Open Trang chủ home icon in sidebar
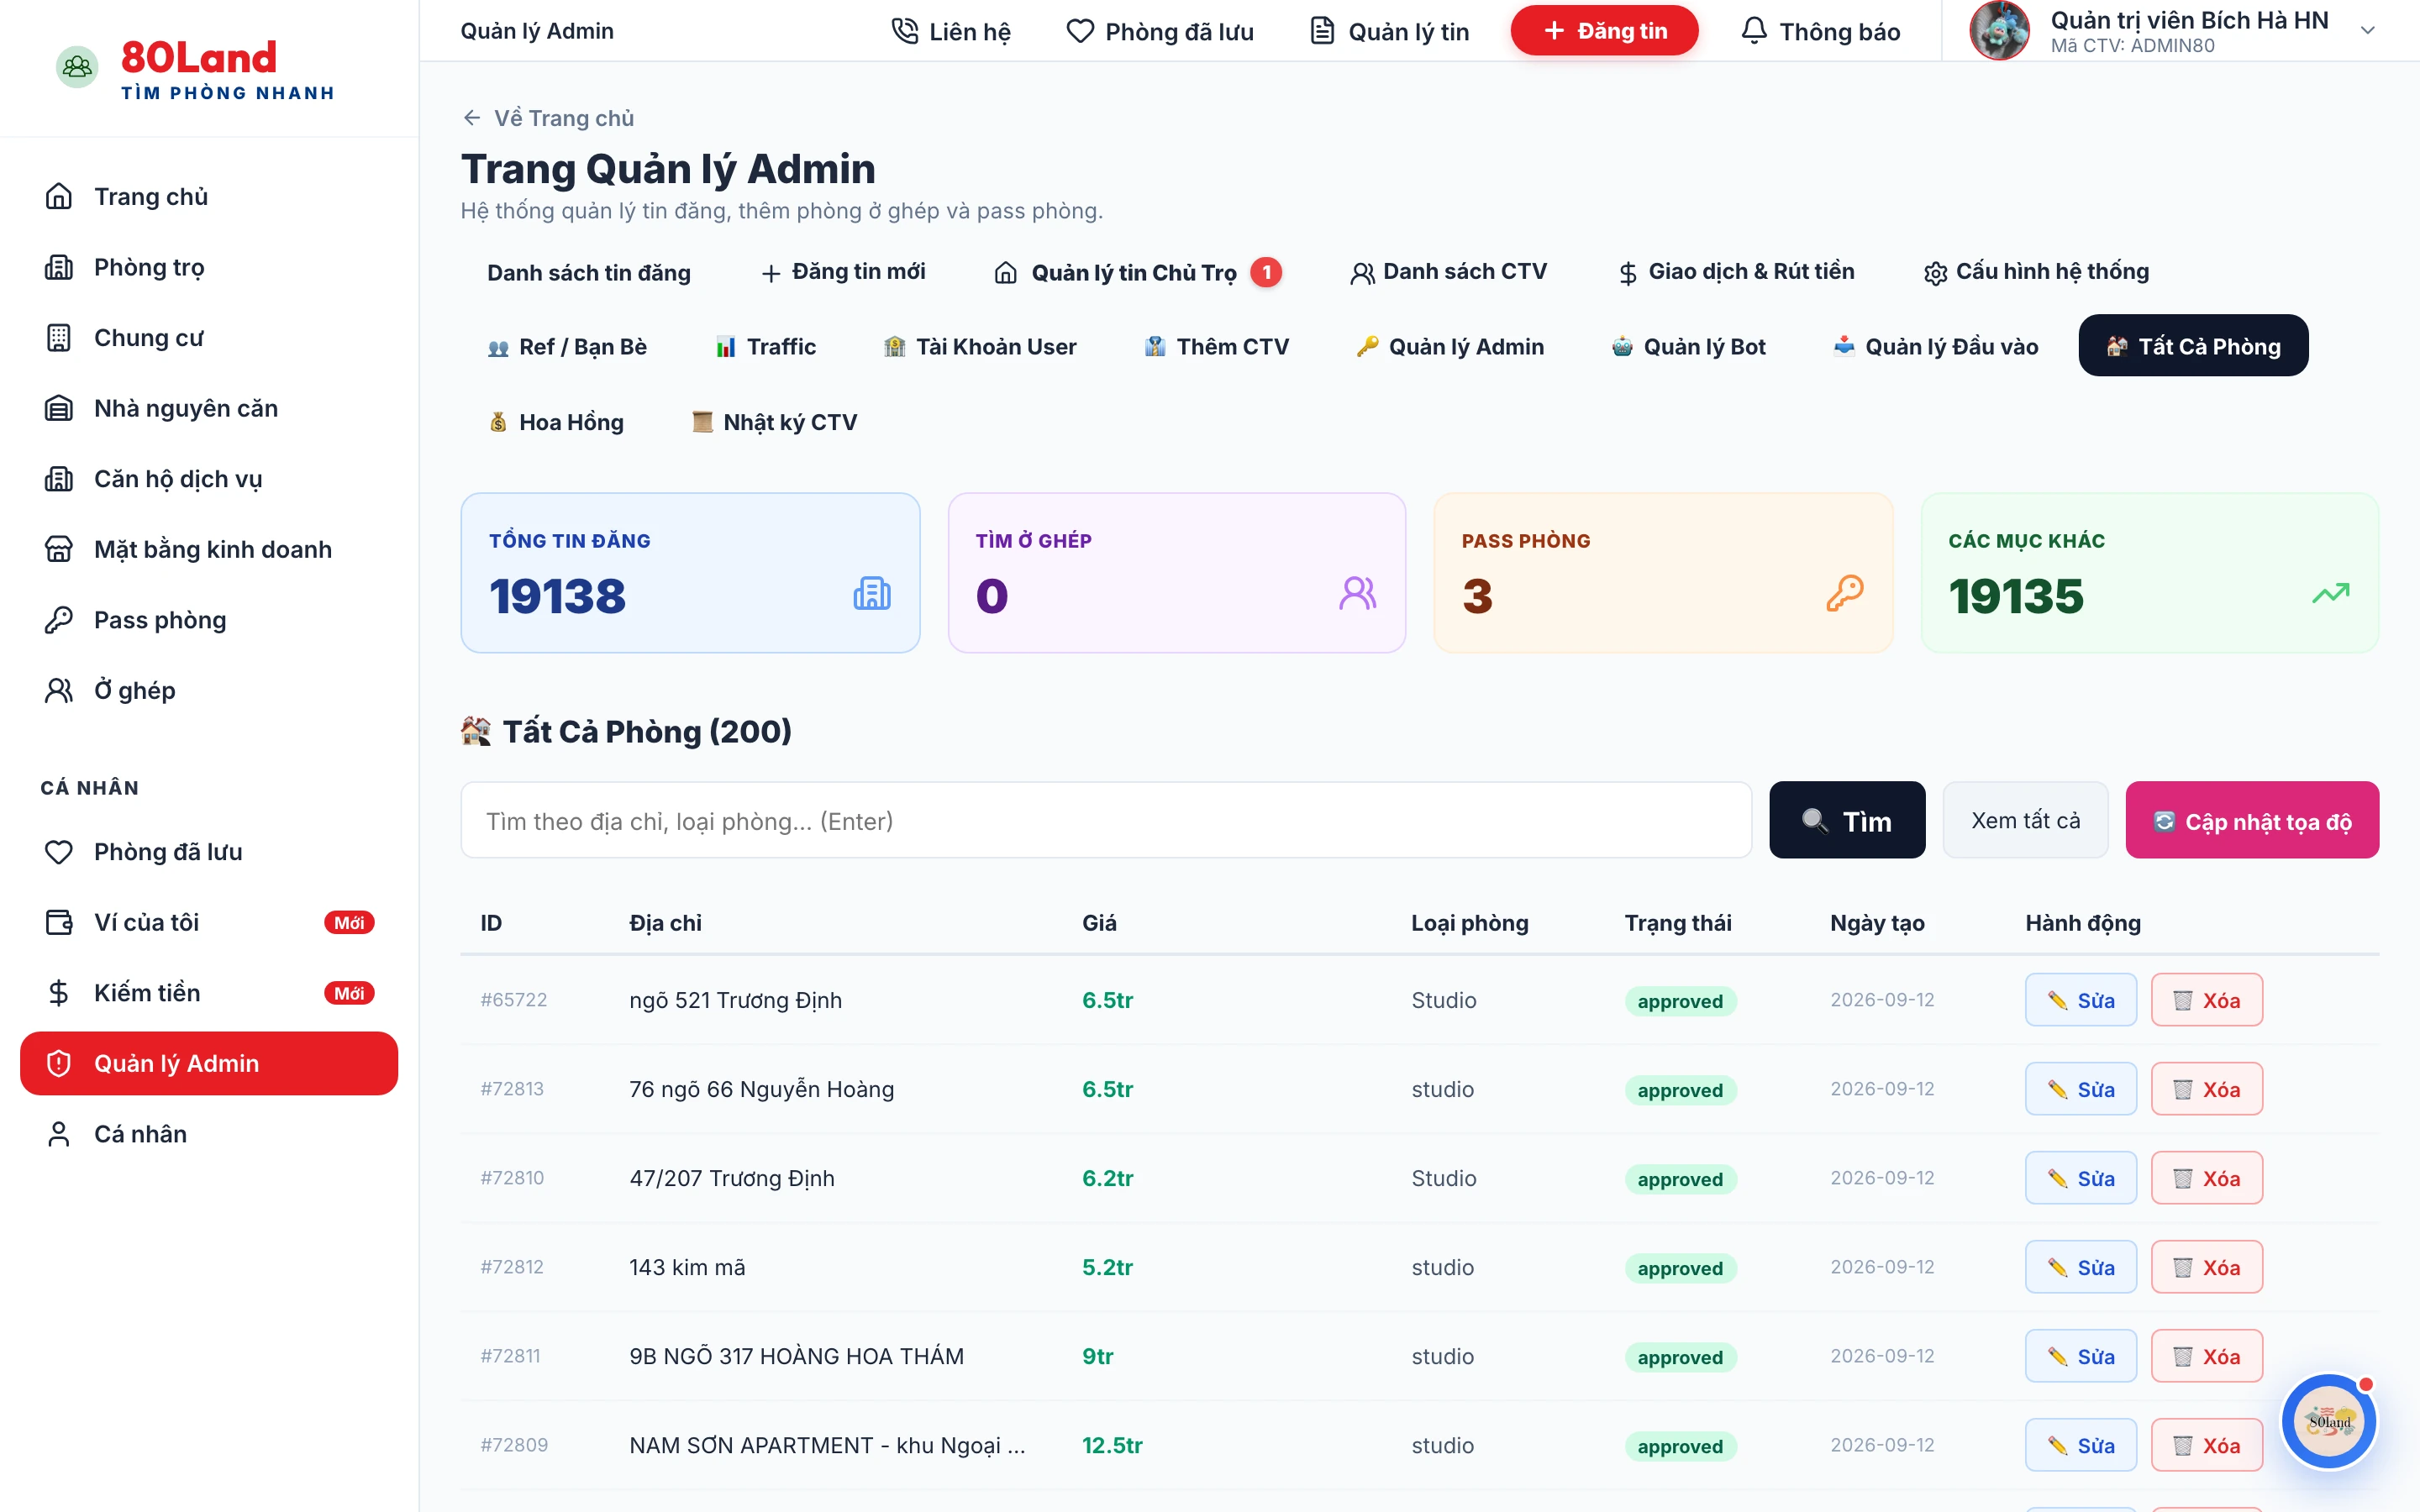The image size is (2420, 1512). 59,196
